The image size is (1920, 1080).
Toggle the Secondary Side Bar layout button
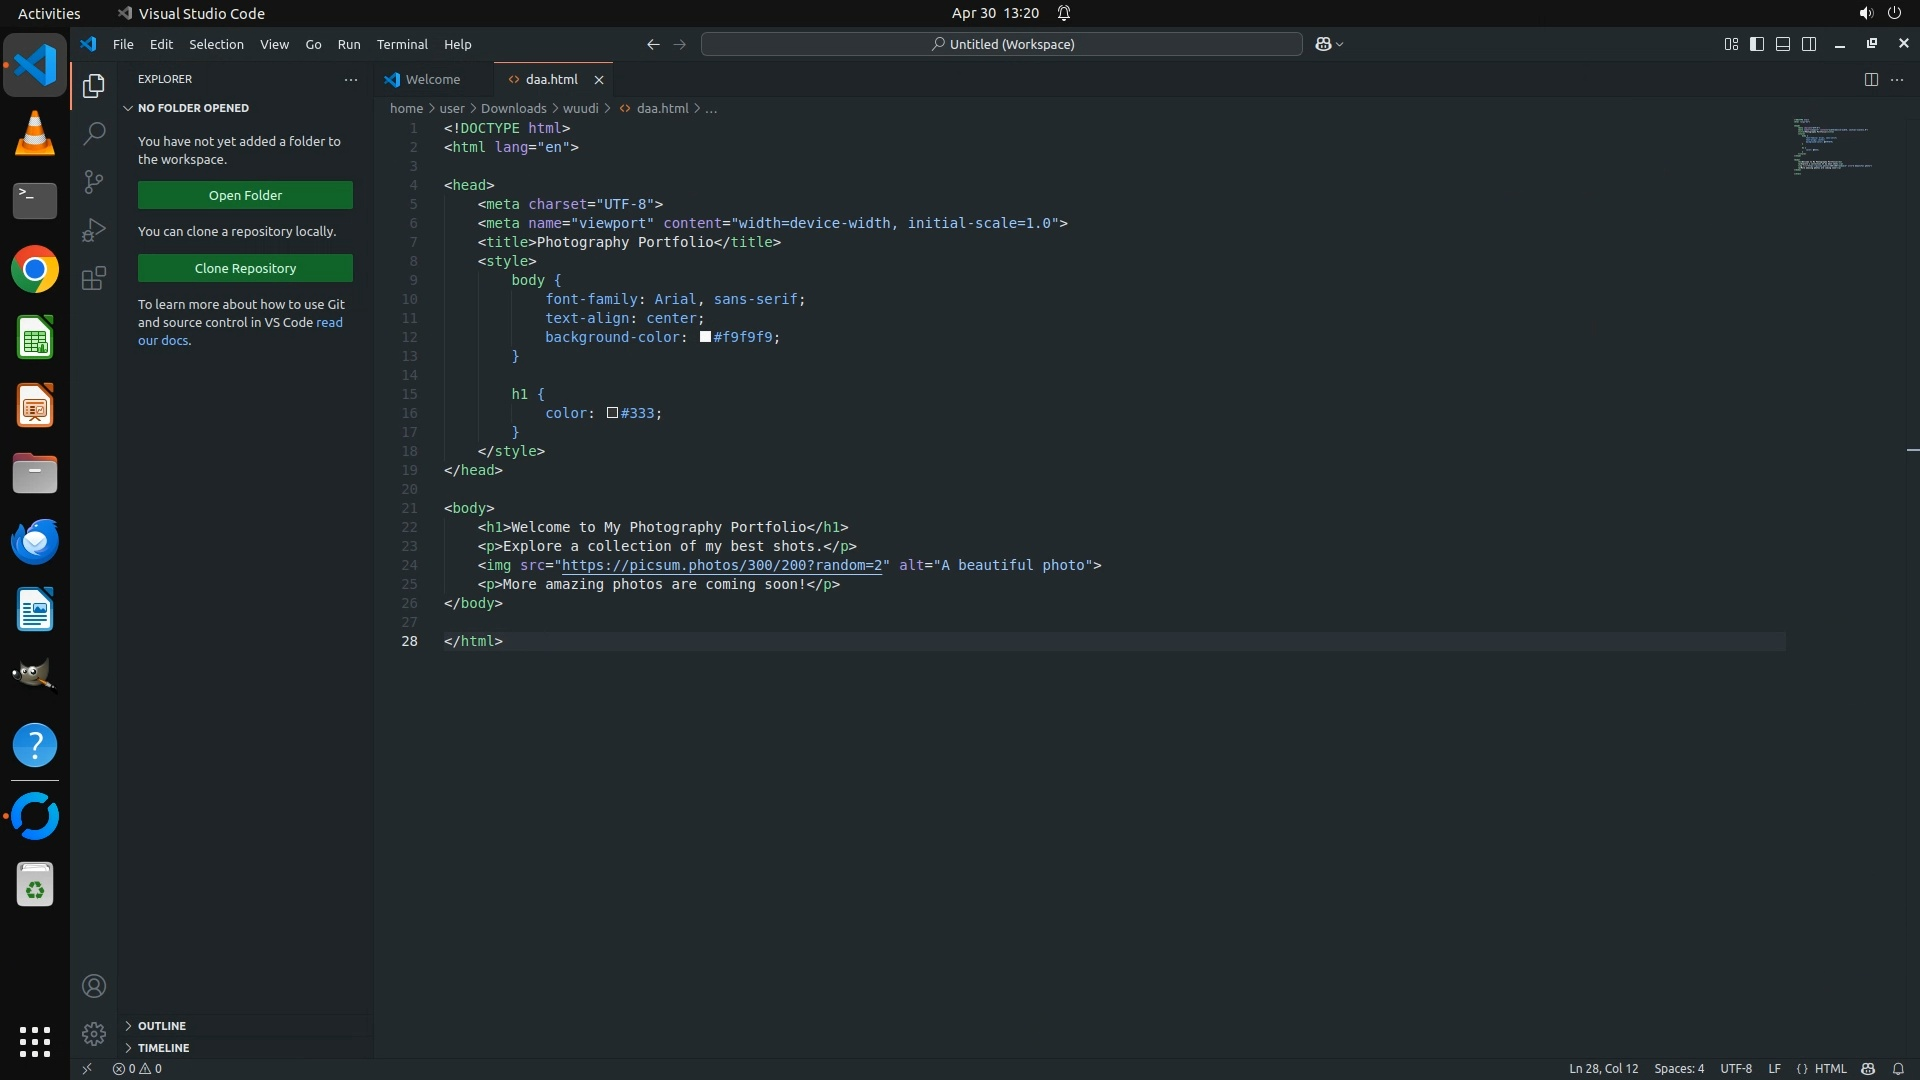click(x=1809, y=44)
